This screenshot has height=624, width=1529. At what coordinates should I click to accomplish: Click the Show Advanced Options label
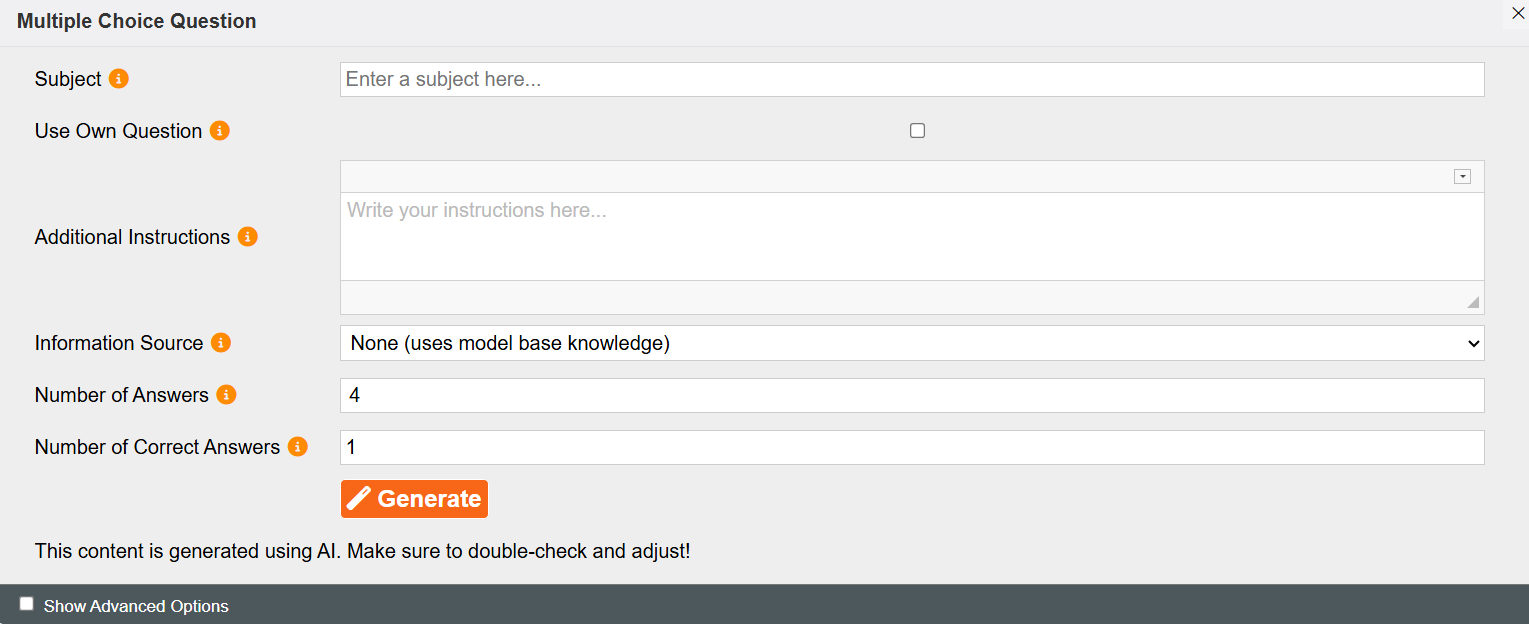pyautogui.click(x=136, y=606)
